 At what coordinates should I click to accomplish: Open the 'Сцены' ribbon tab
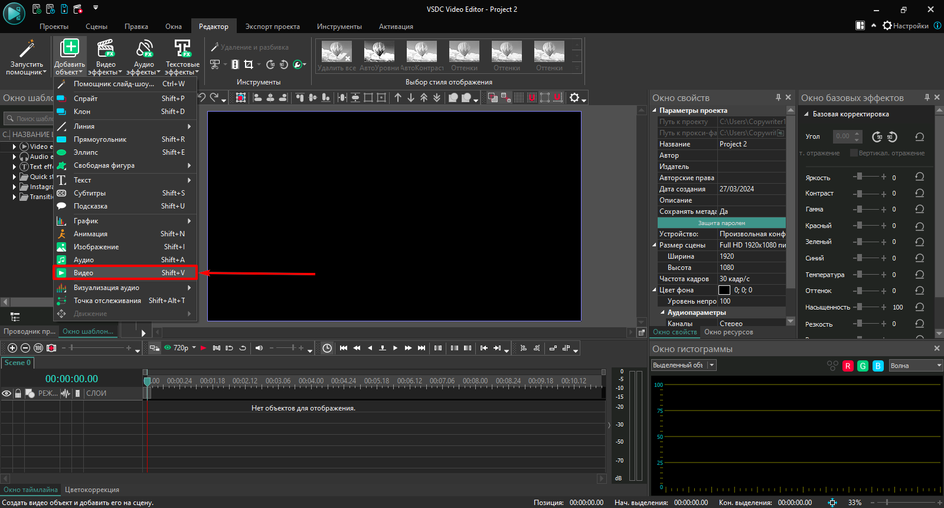point(96,26)
